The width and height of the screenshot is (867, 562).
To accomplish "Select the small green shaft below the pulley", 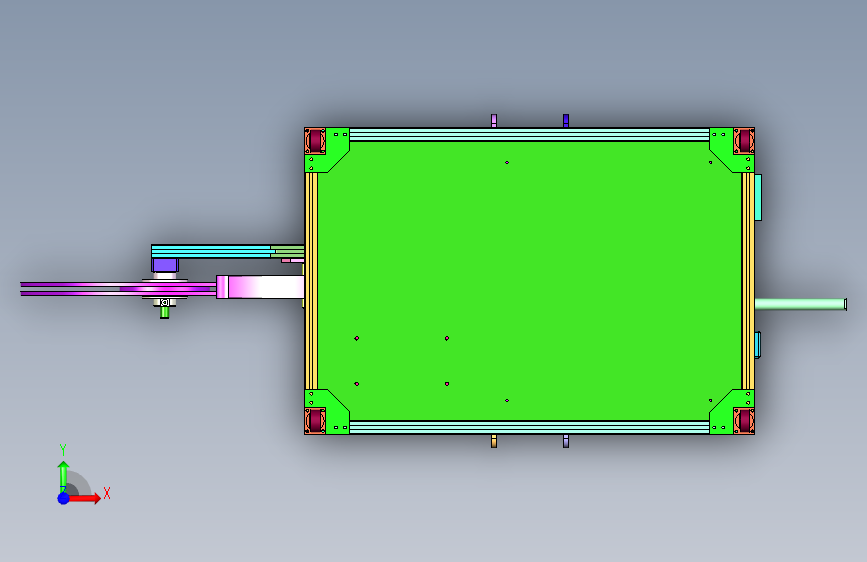I will [x=164, y=313].
